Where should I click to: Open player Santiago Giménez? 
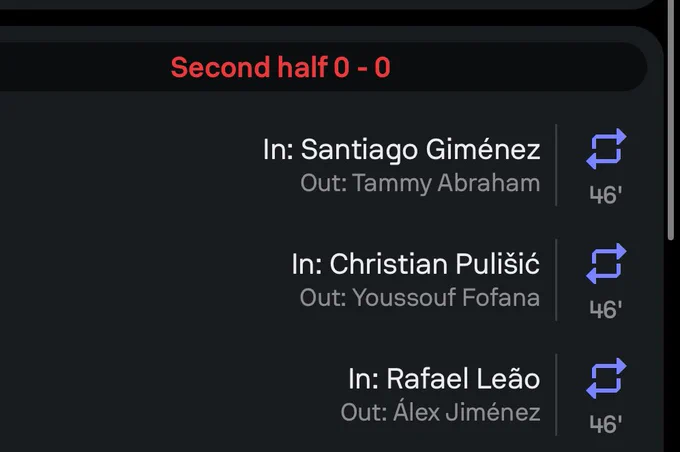pyautogui.click(x=421, y=150)
